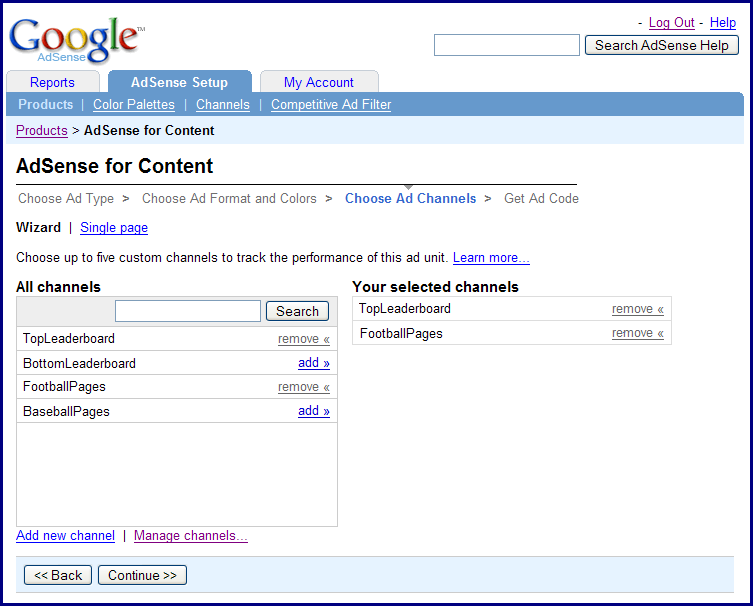Screen dimensions: 753x606
Task: Click the Google AdSense logo
Action: pyautogui.click(x=75, y=40)
